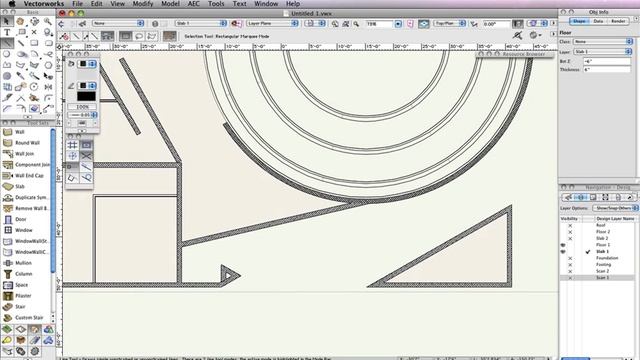Open the File menu
The image size is (640, 360).
point(78,4)
